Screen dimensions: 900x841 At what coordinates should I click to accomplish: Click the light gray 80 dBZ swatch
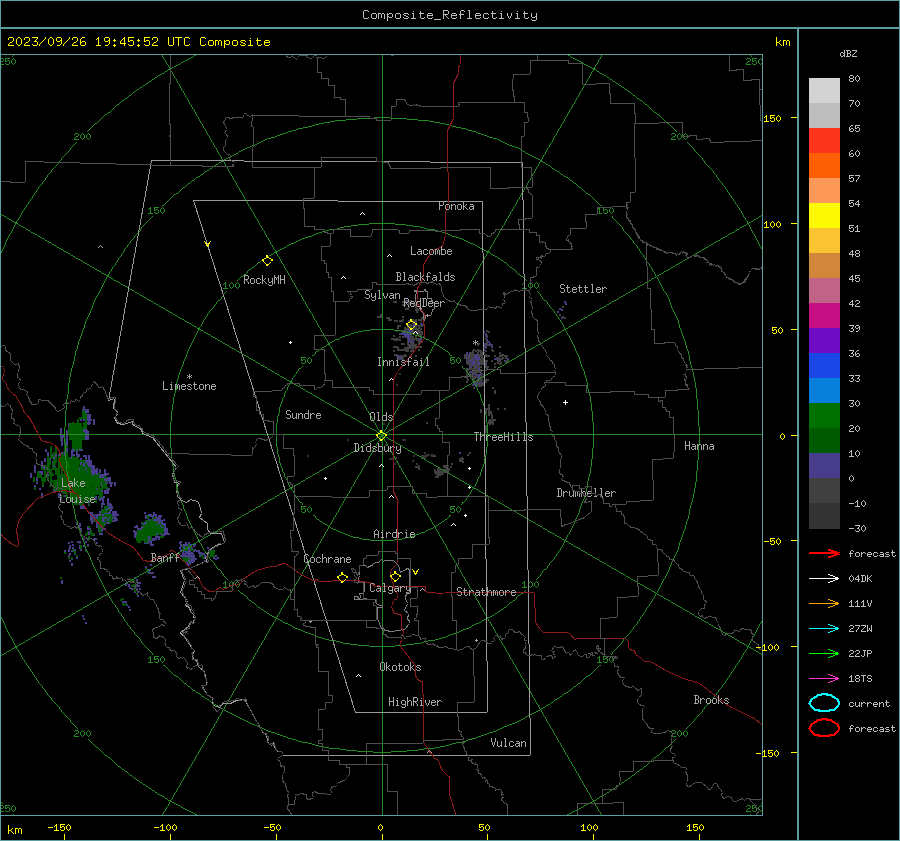click(824, 90)
